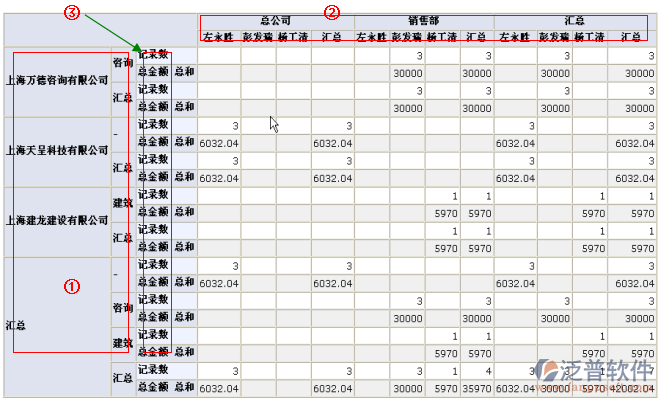Select 左永胜 sub-header under top-level 汇总 group
Viewport: 663px width, 403px height.
click(515, 37)
